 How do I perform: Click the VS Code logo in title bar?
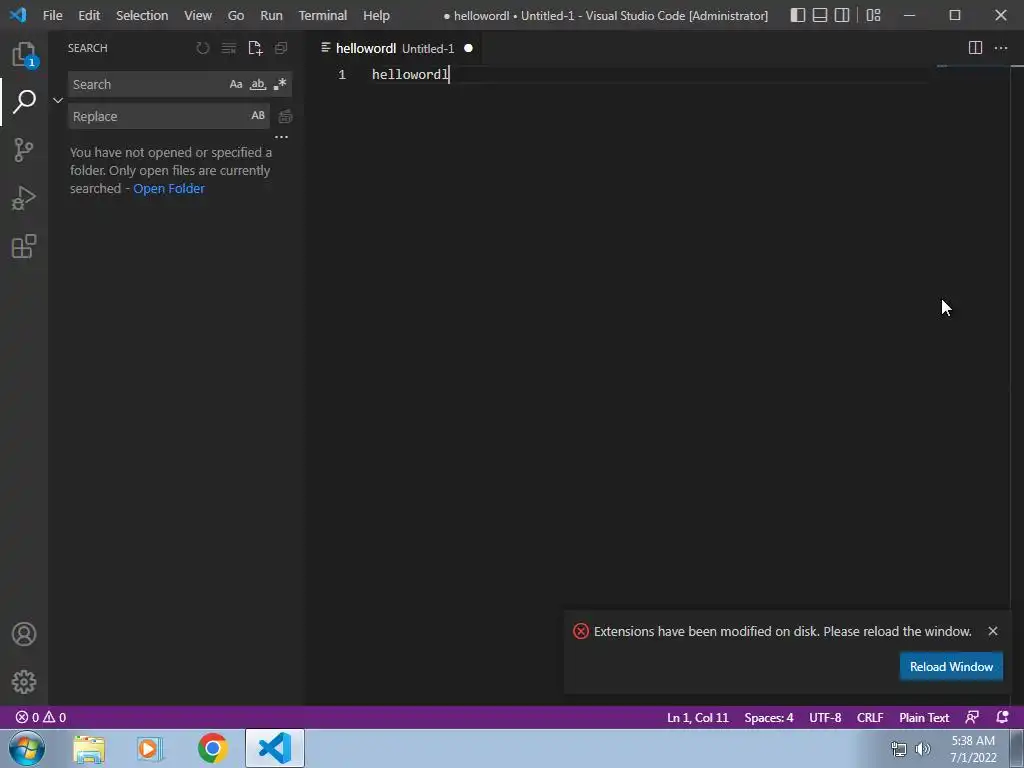pyautogui.click(x=18, y=15)
